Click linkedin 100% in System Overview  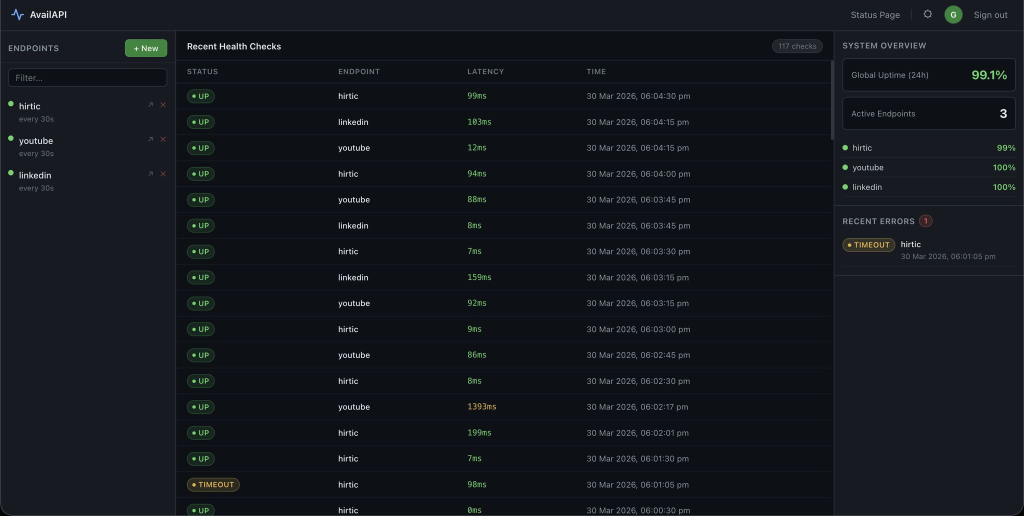929,187
